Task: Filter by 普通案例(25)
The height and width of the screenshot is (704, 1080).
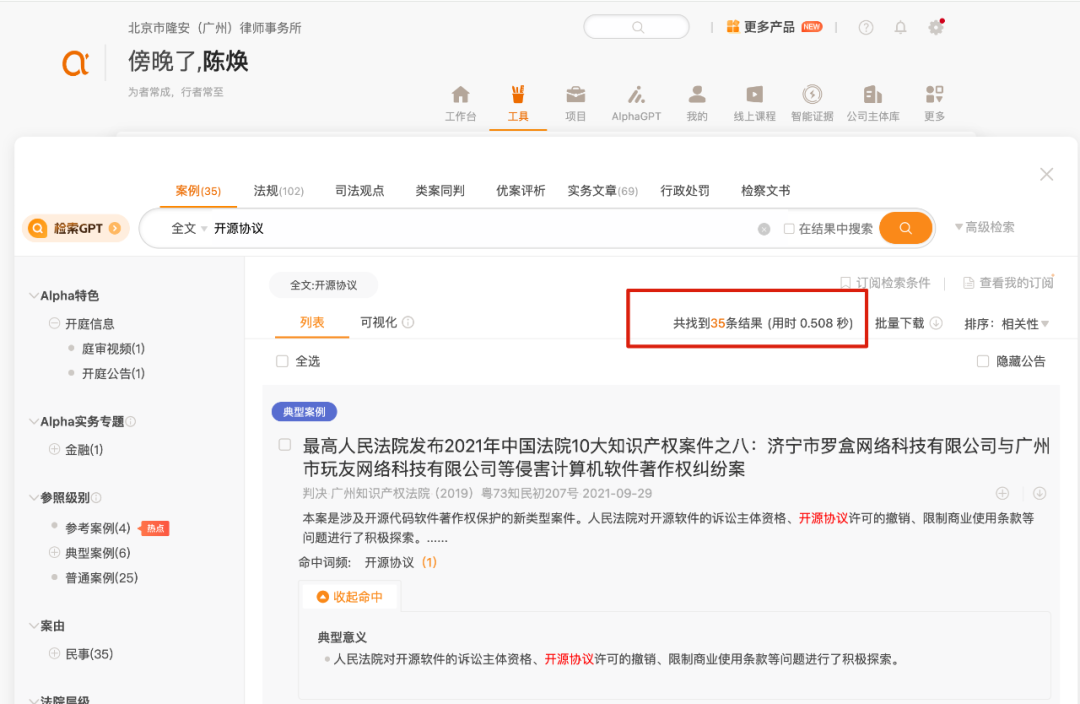Action: pos(101,577)
